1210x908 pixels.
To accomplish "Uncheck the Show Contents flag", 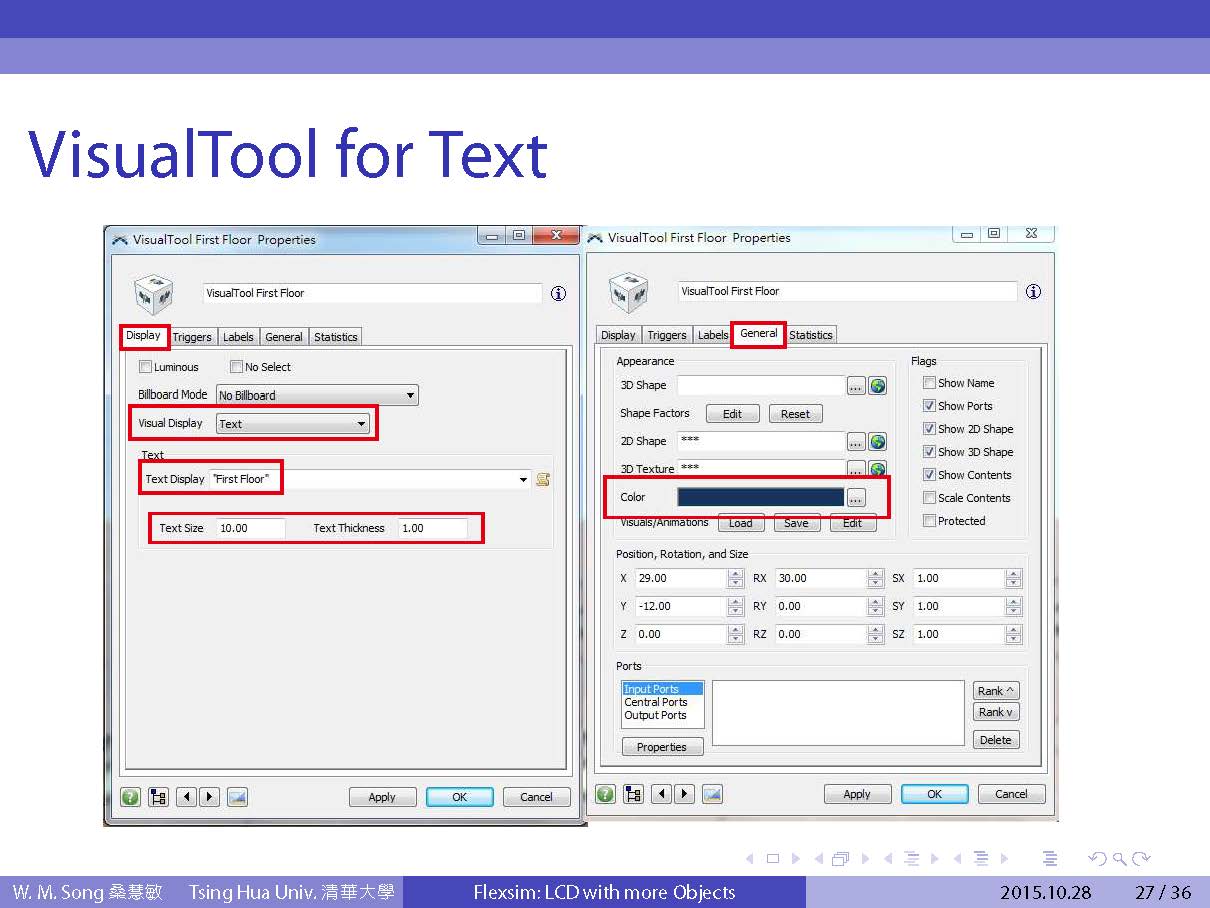I will tap(929, 475).
